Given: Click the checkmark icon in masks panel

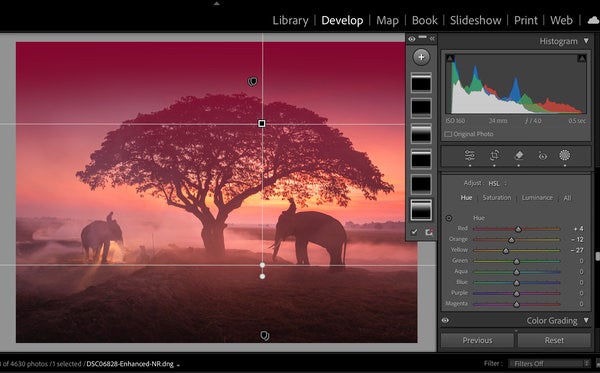Looking at the screenshot, I should tap(414, 232).
